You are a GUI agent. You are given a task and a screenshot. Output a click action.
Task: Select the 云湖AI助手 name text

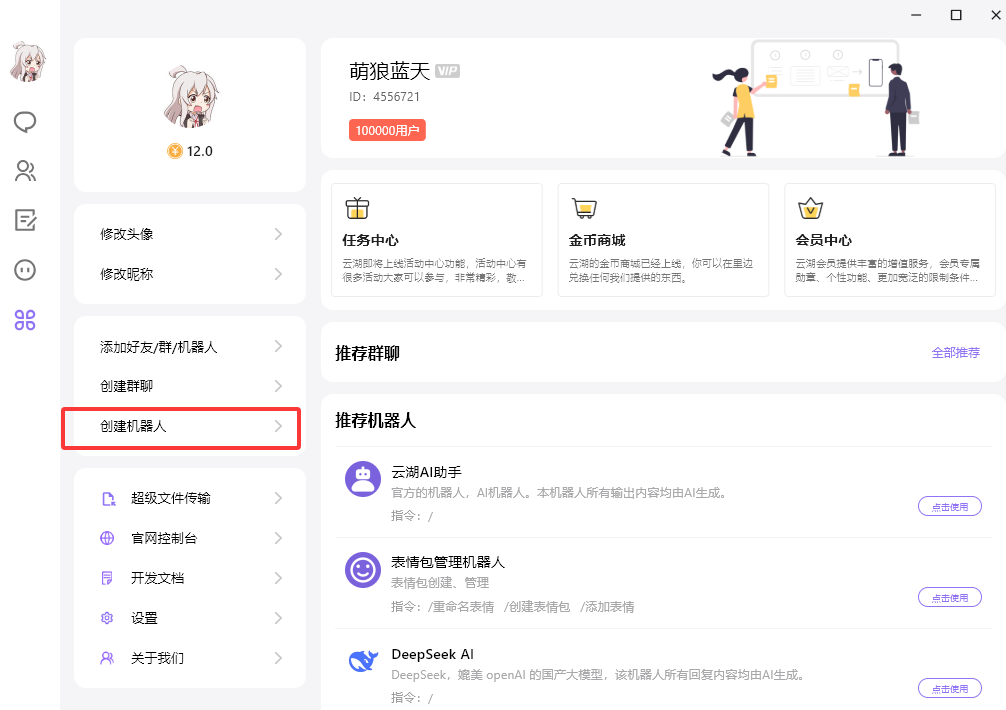click(x=426, y=472)
